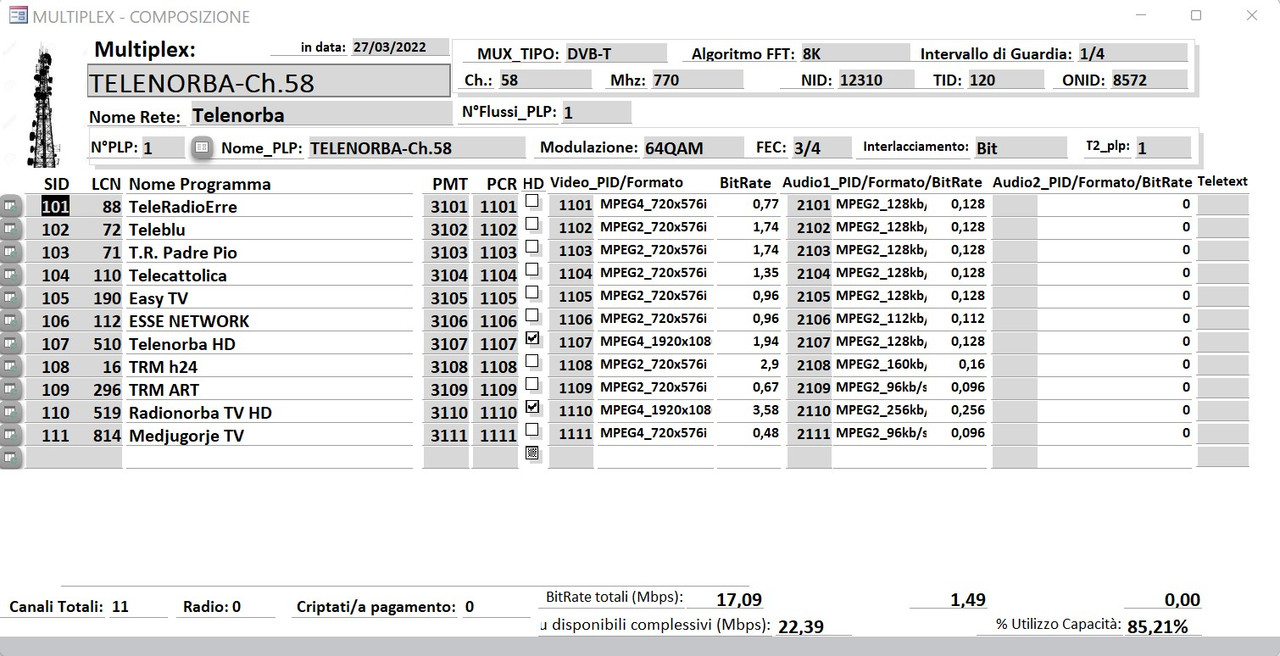Toggle HD checkbox for TeleRadioErre
Image resolution: width=1280 pixels, height=656 pixels.
(x=532, y=201)
